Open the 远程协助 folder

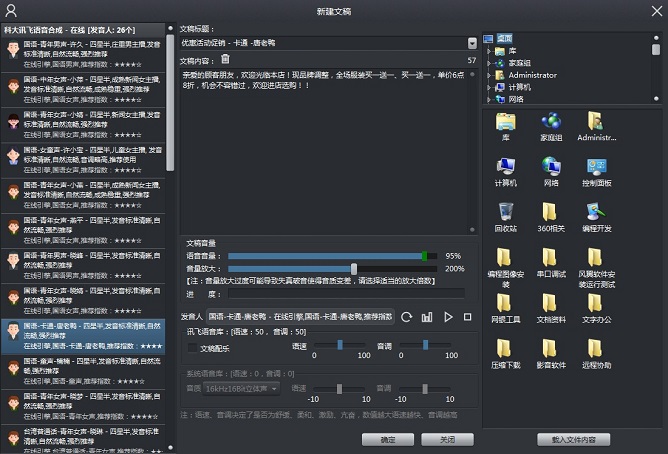click(596, 354)
